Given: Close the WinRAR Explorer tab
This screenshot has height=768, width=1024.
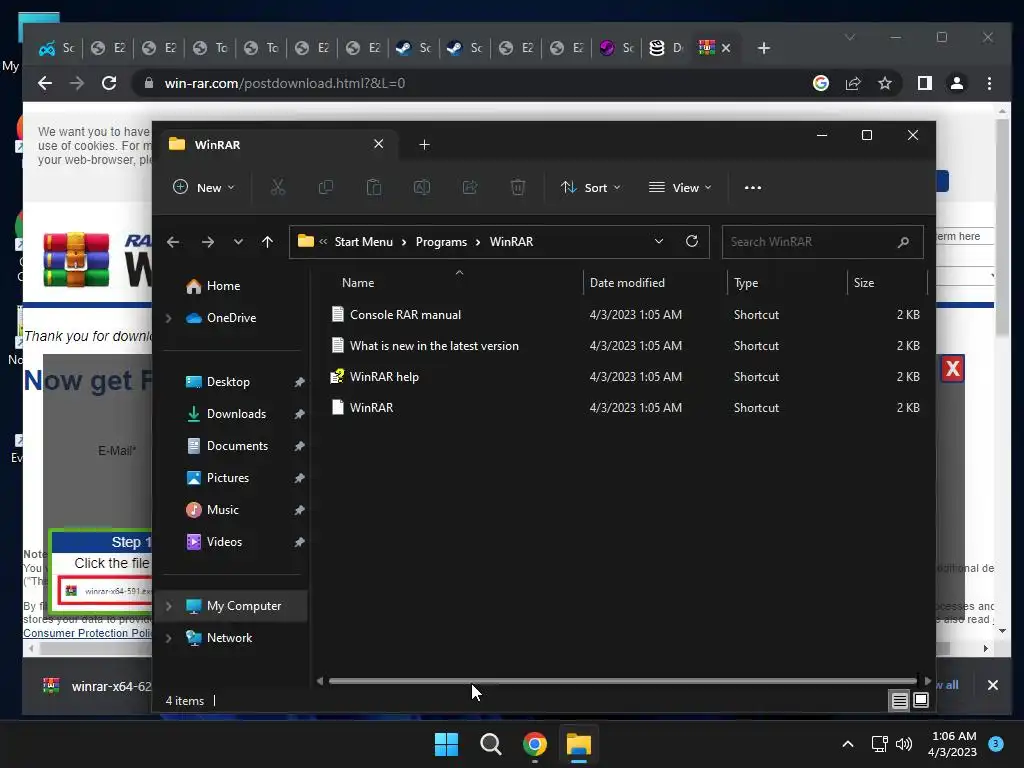Looking at the screenshot, I should click(378, 144).
